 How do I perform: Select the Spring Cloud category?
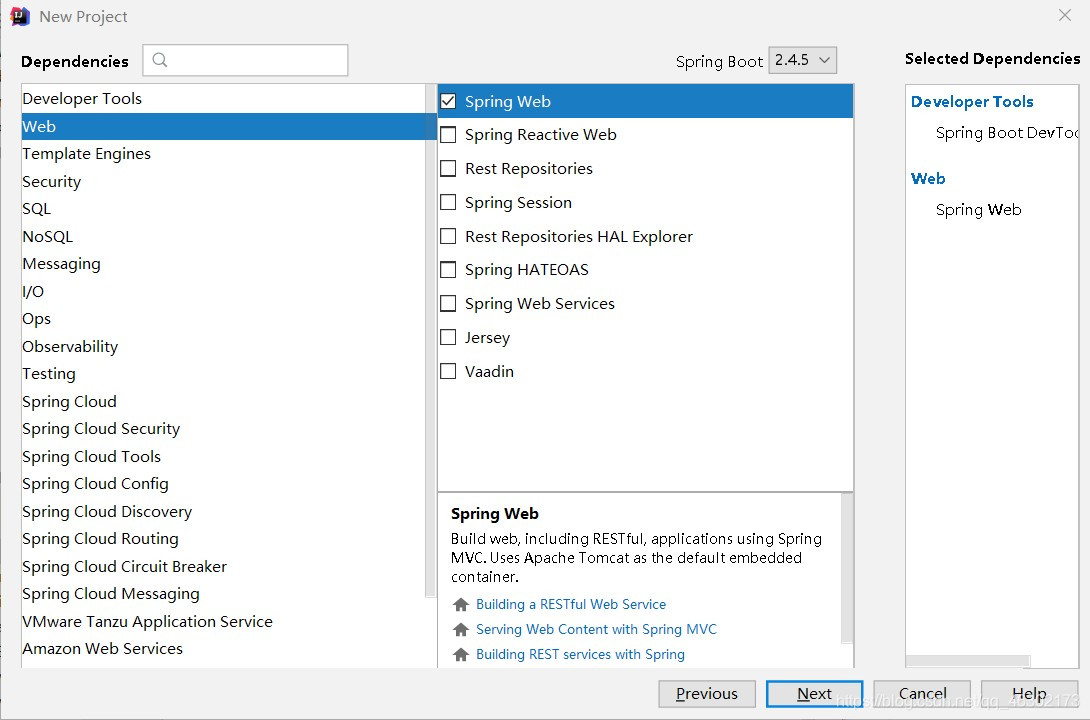pyautogui.click(x=223, y=402)
